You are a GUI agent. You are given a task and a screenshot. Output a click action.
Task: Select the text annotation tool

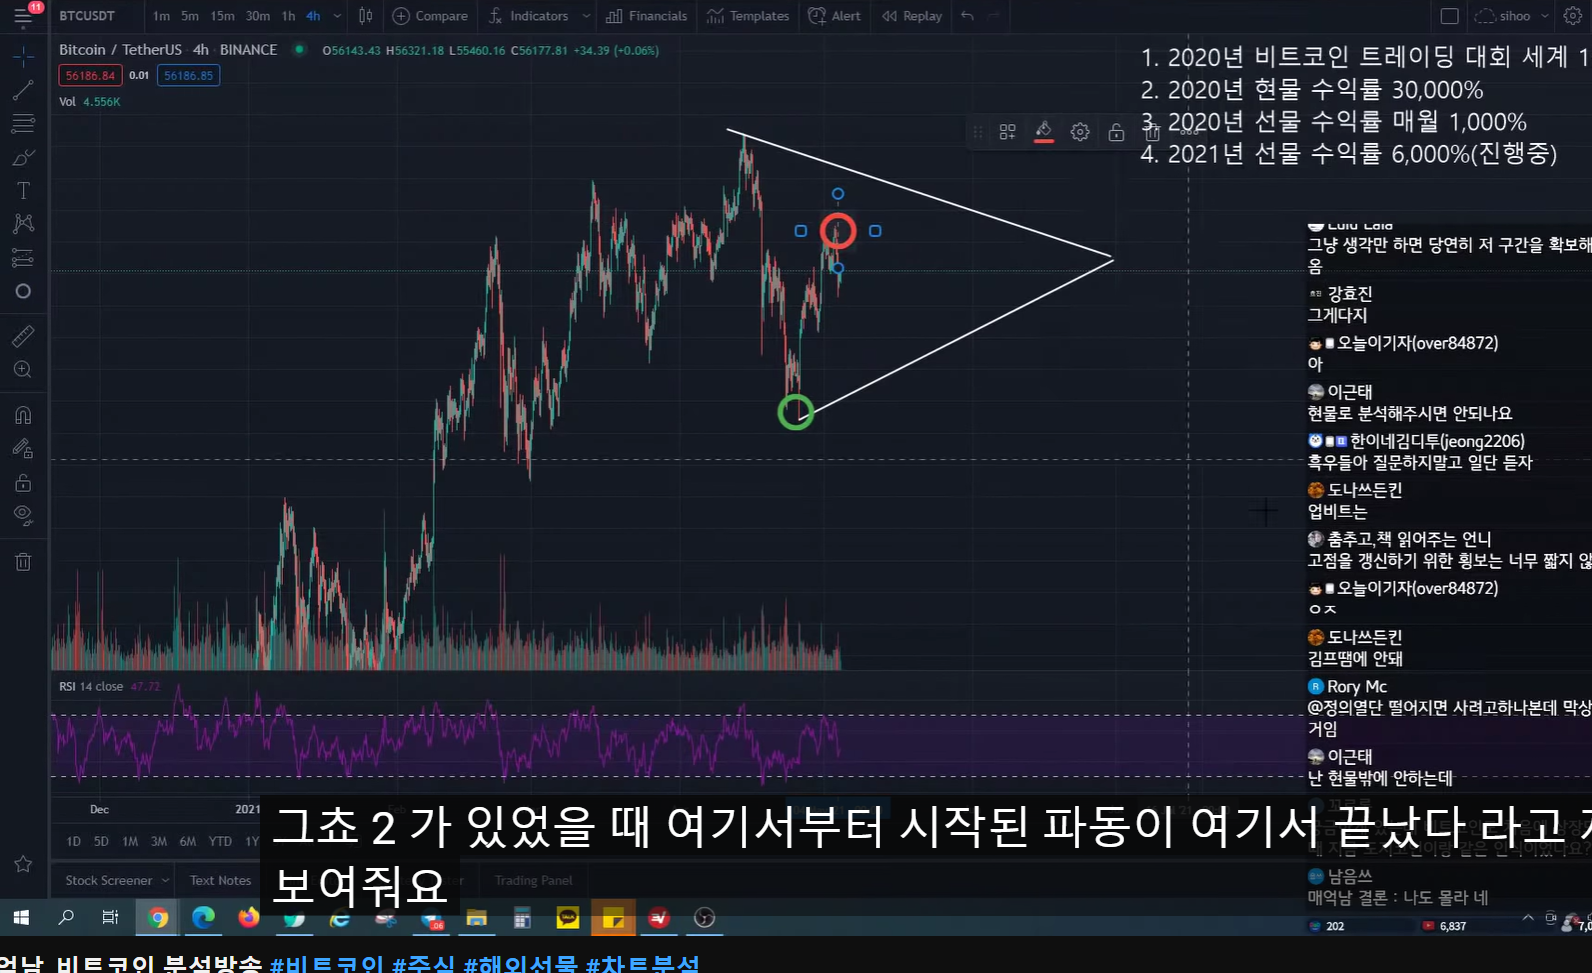pos(23,191)
